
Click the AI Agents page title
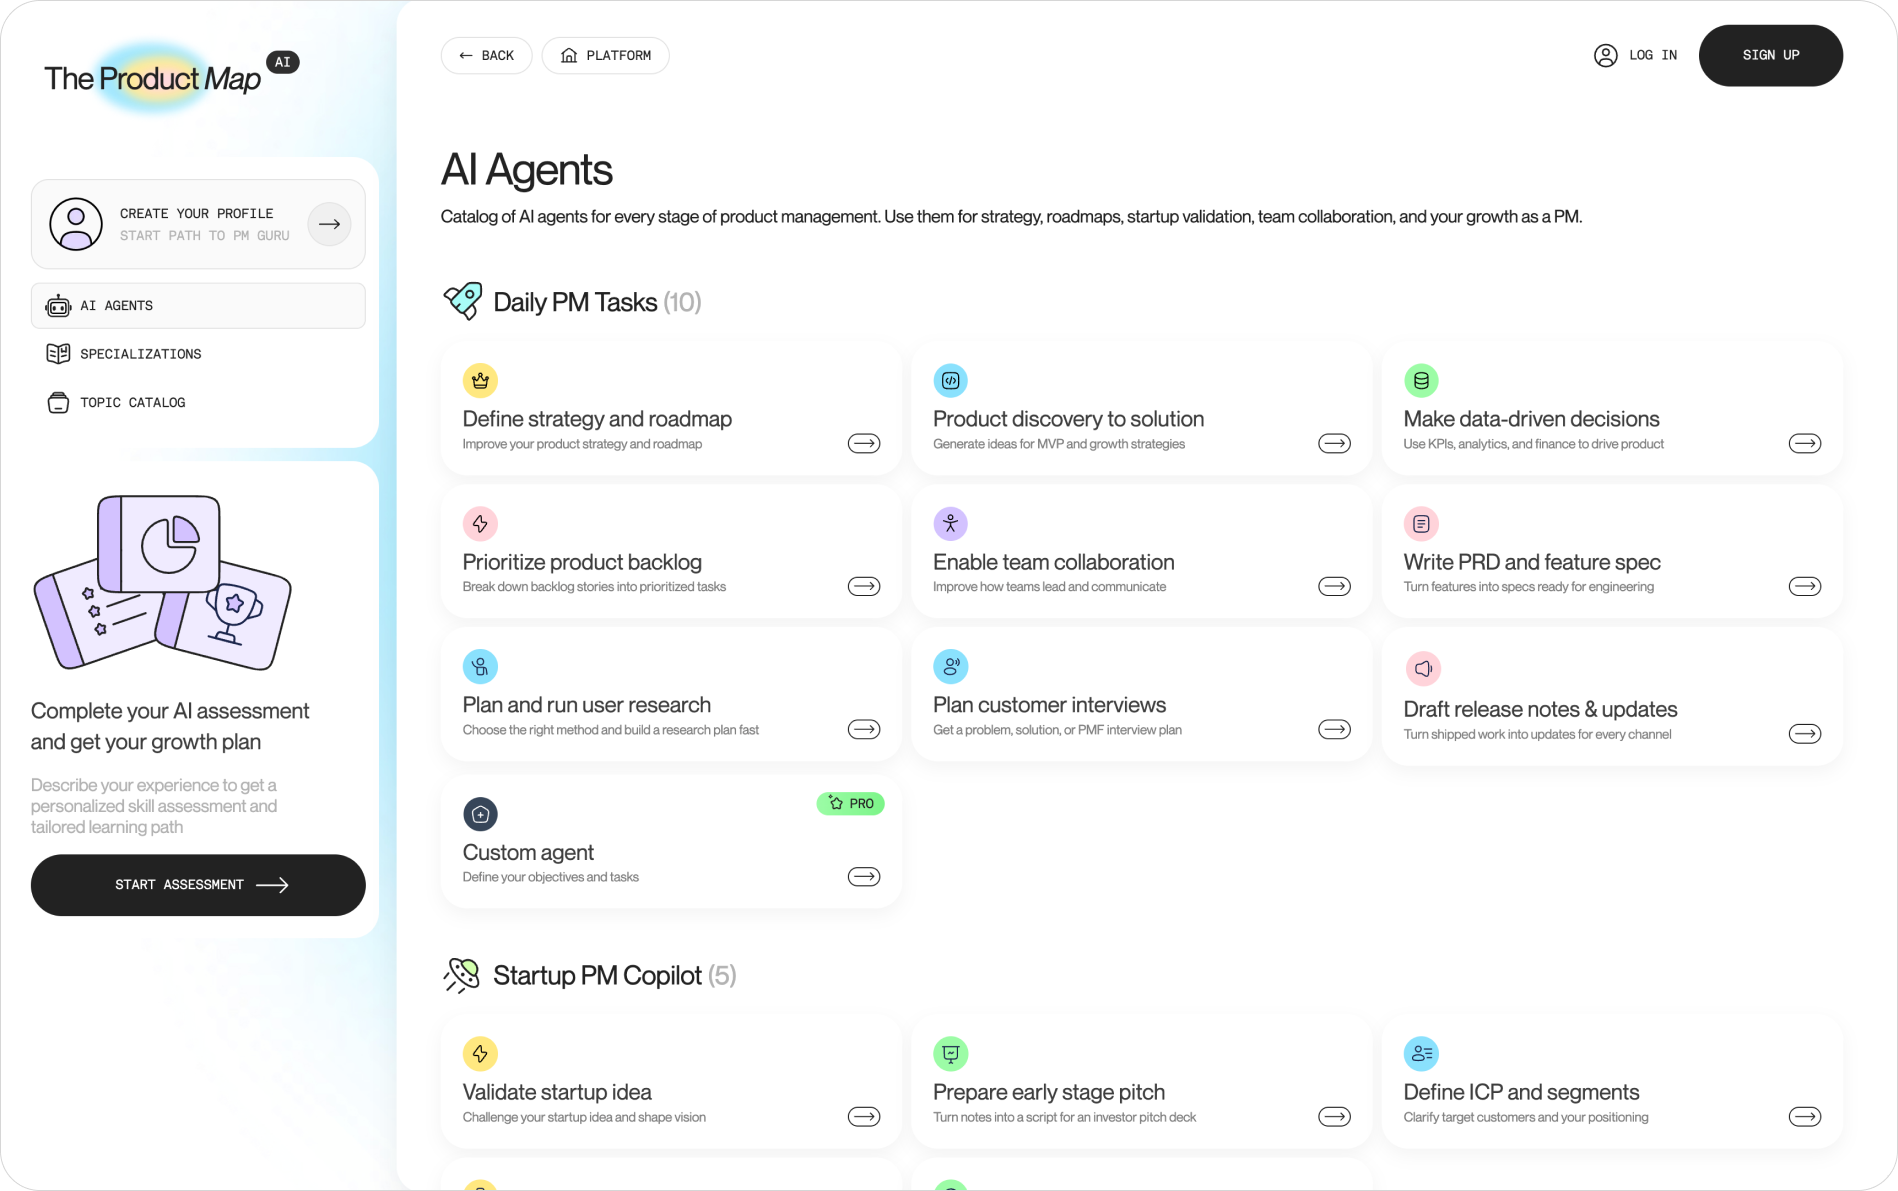[x=527, y=170]
